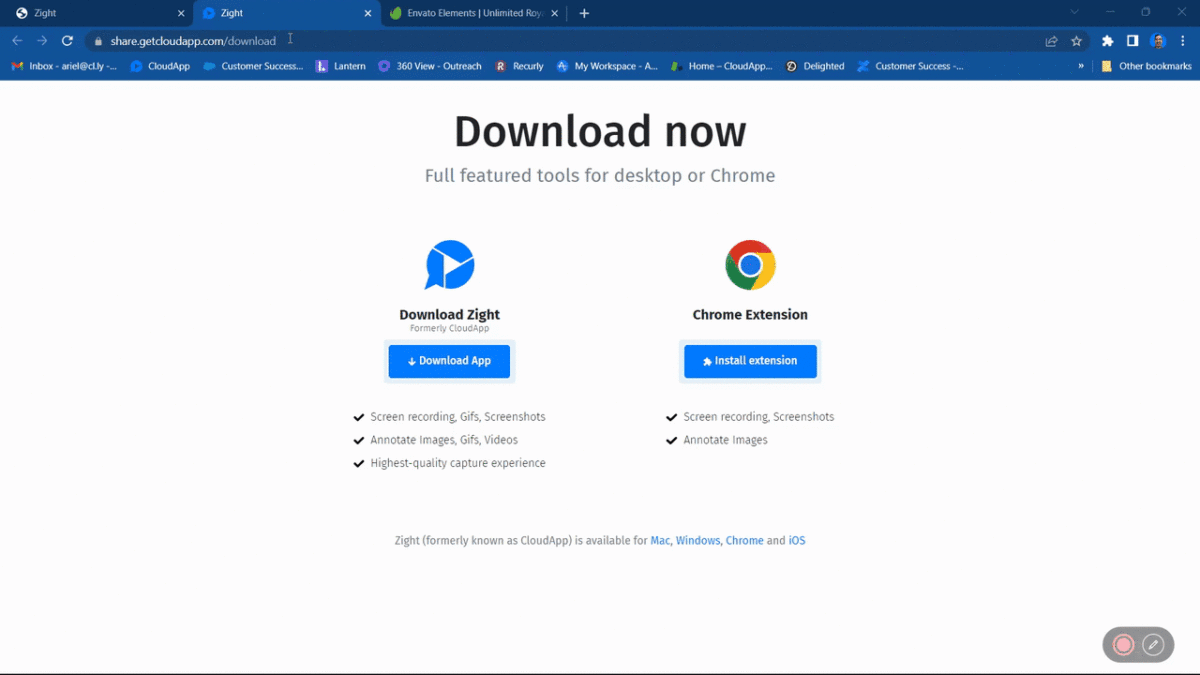Open the Chrome profile avatar
The height and width of the screenshot is (675, 1200).
[1158, 41]
